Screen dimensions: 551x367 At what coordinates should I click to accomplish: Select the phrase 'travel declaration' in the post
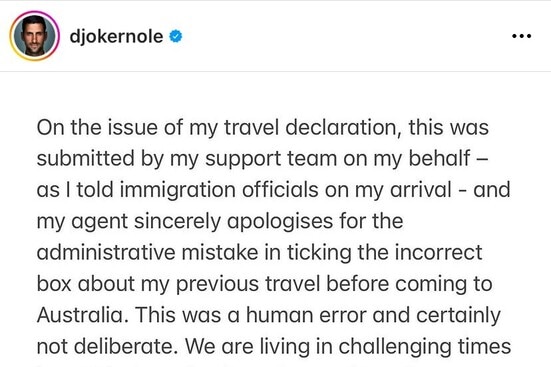tap(311, 127)
